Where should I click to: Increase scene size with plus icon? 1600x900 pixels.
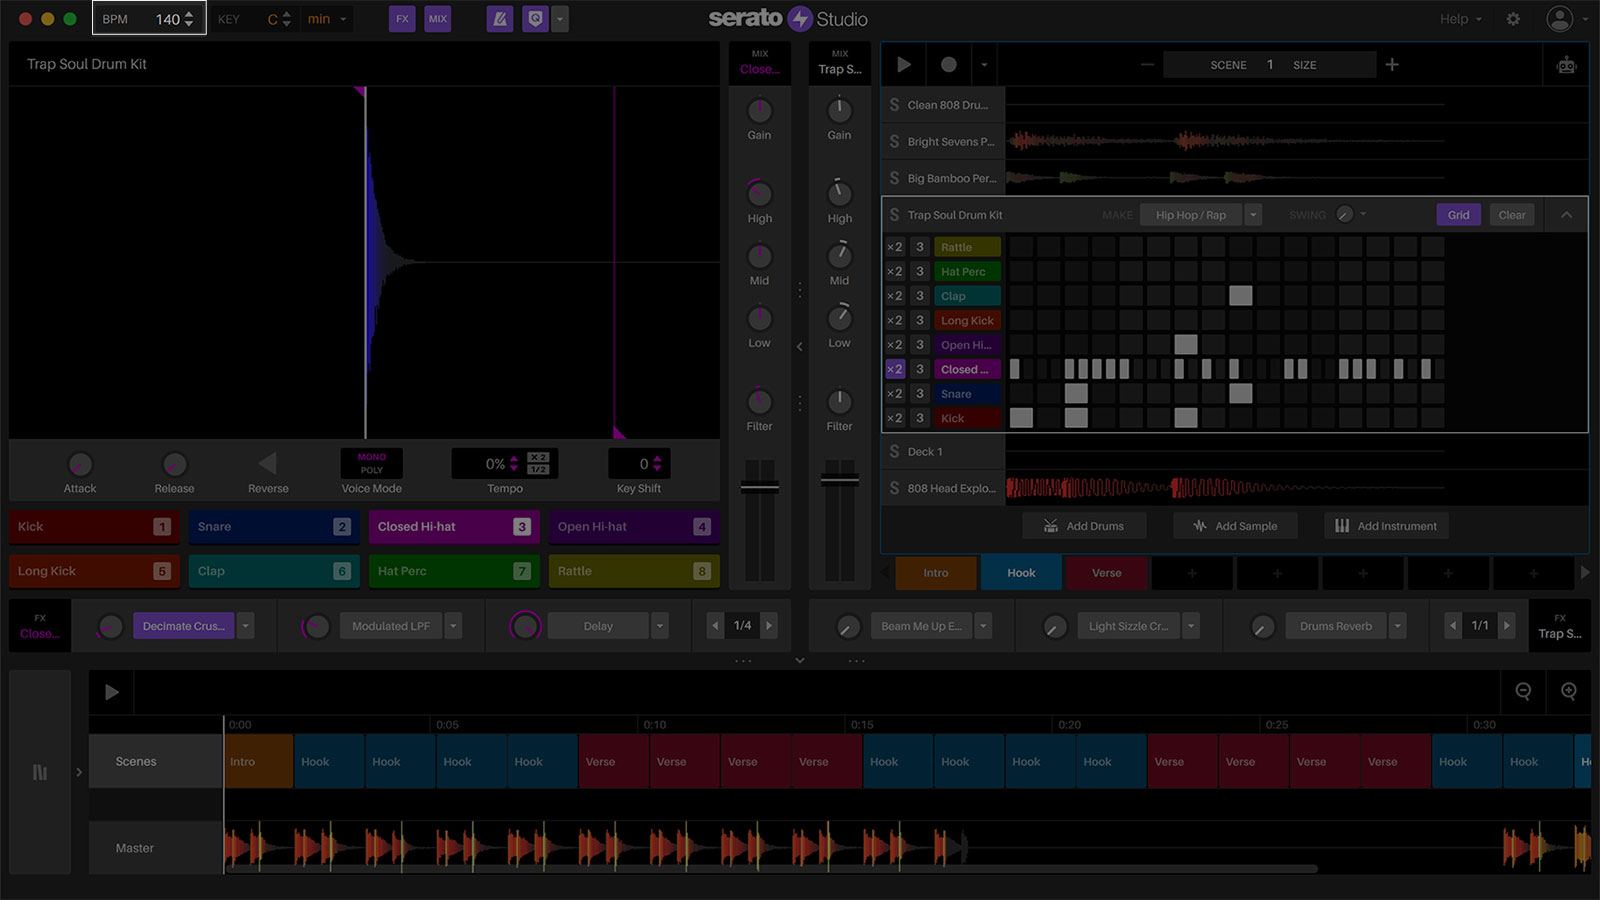[1392, 65]
